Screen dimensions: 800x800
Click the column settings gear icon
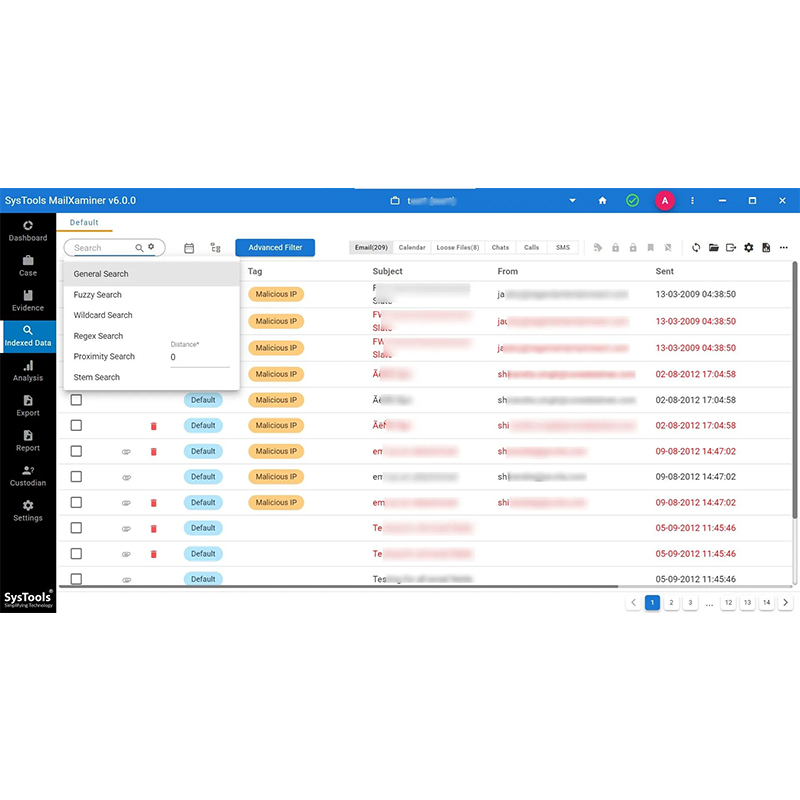(x=748, y=248)
